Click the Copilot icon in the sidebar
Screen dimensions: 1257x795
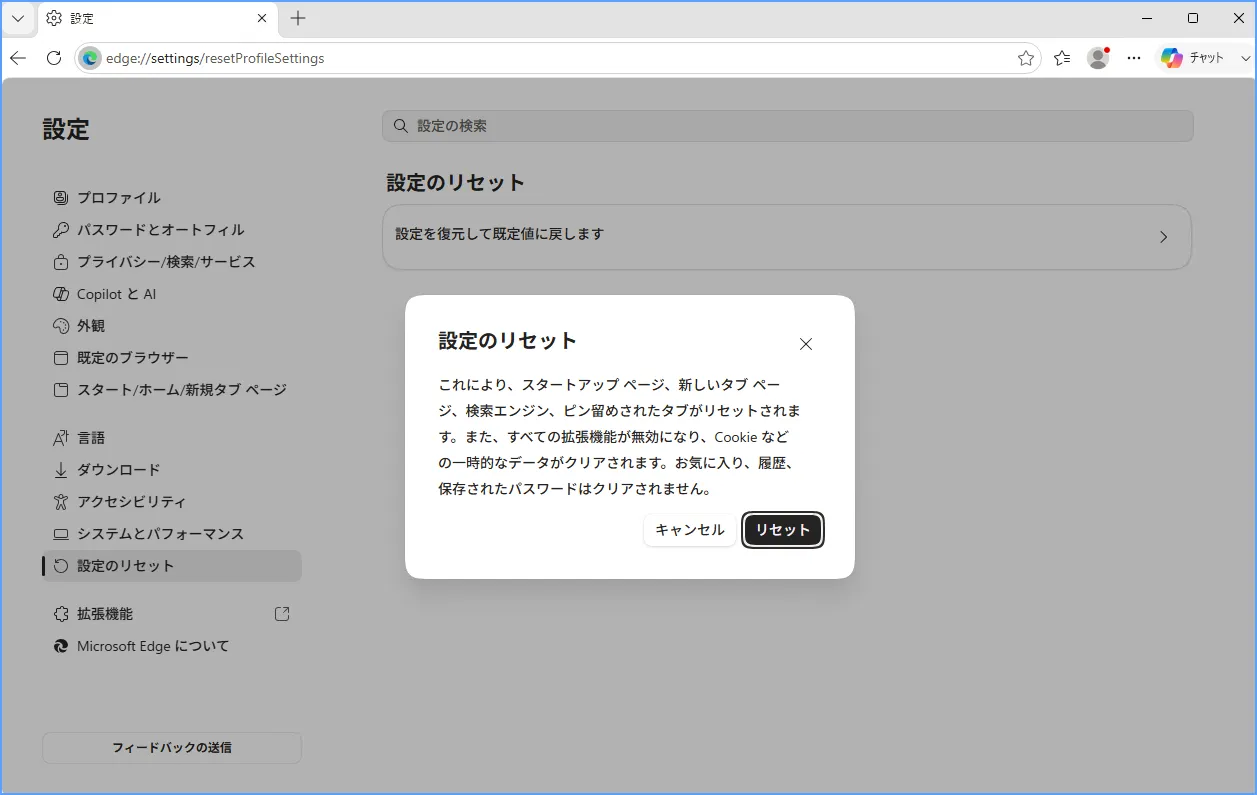click(61, 294)
